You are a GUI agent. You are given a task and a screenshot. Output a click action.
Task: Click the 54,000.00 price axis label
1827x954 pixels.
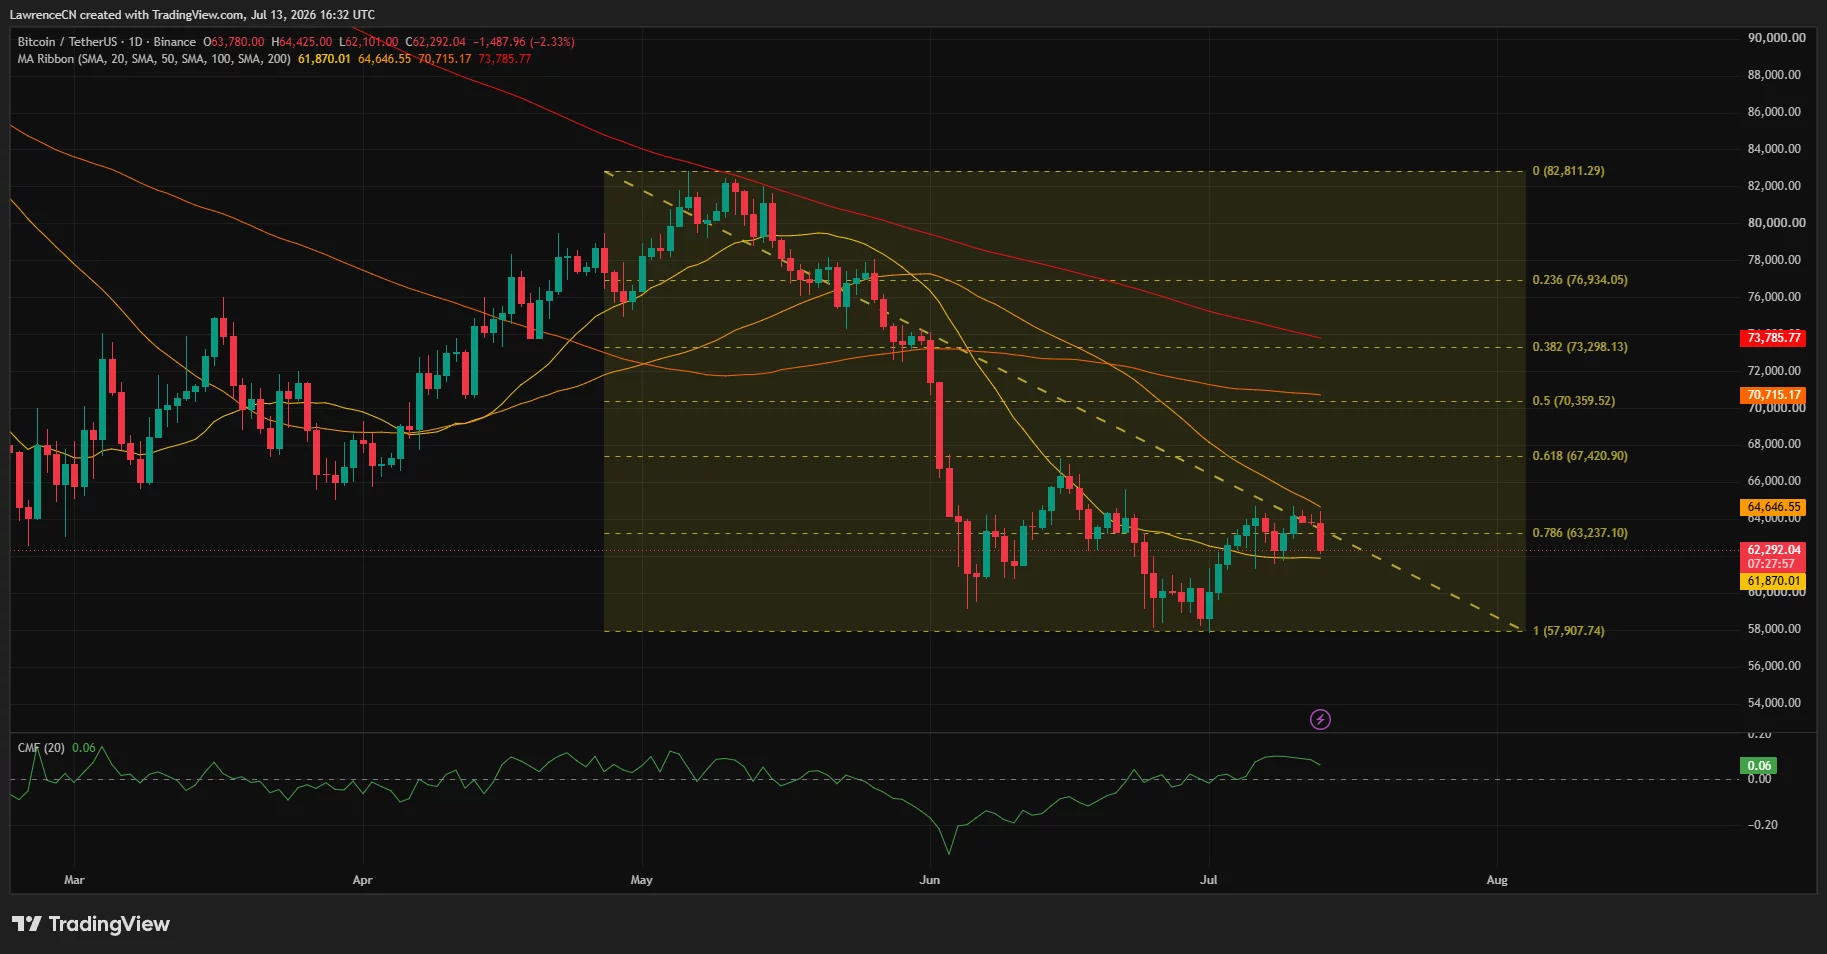pyautogui.click(x=1775, y=703)
